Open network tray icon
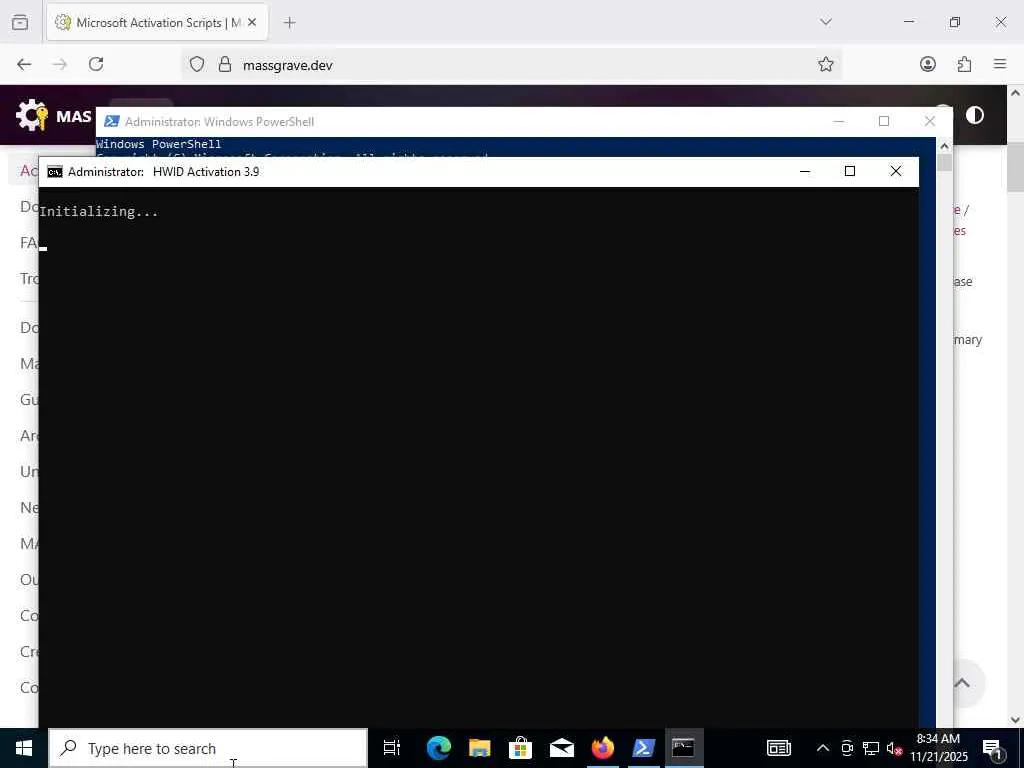The width and height of the screenshot is (1024, 768). [871, 748]
